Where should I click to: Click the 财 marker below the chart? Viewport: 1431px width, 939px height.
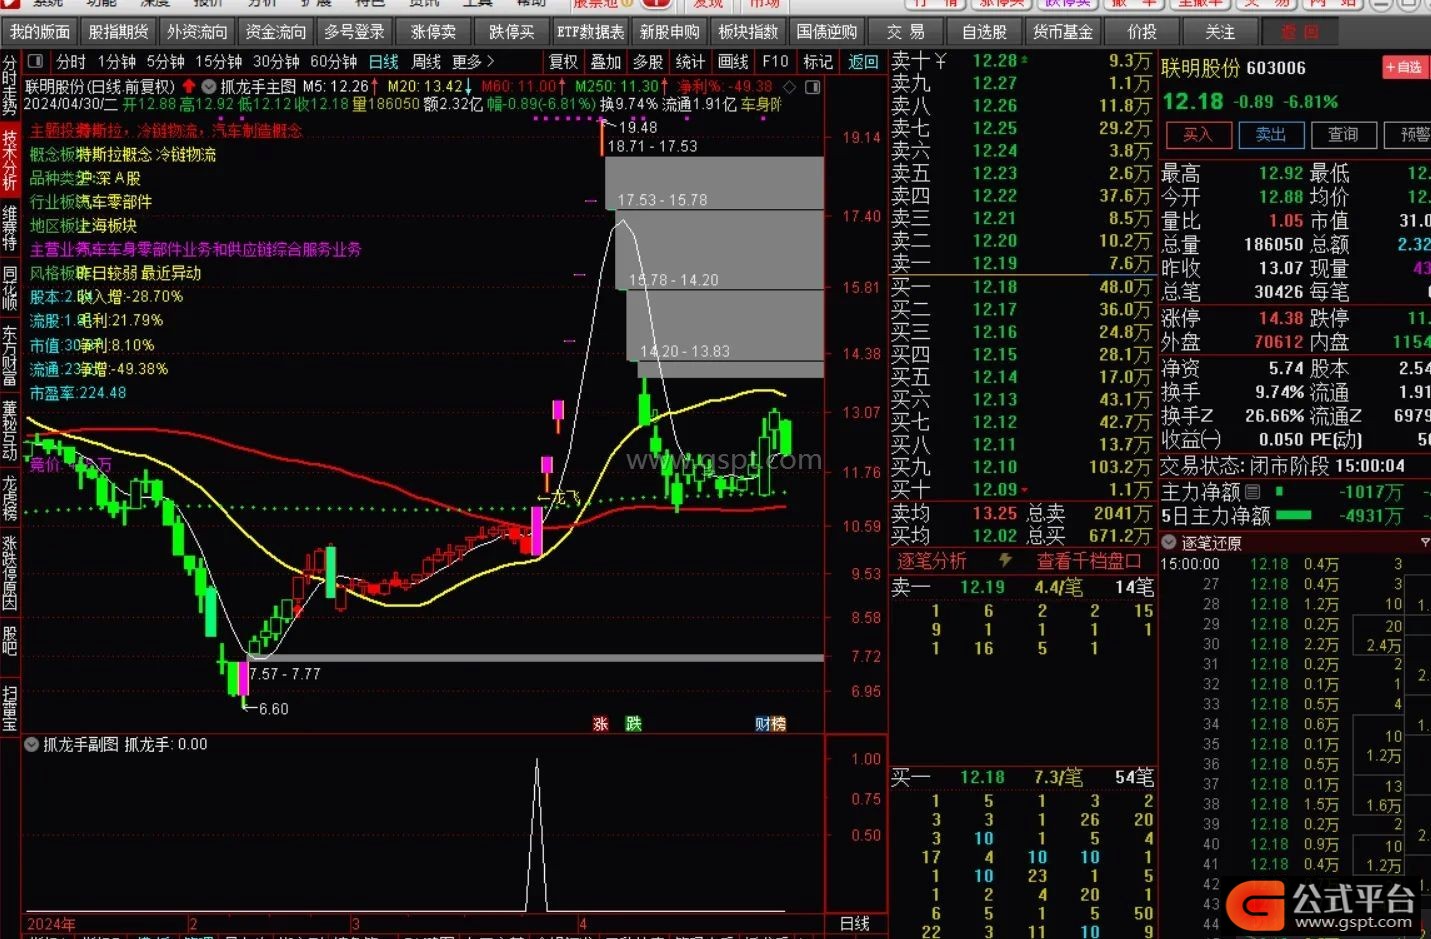(762, 724)
